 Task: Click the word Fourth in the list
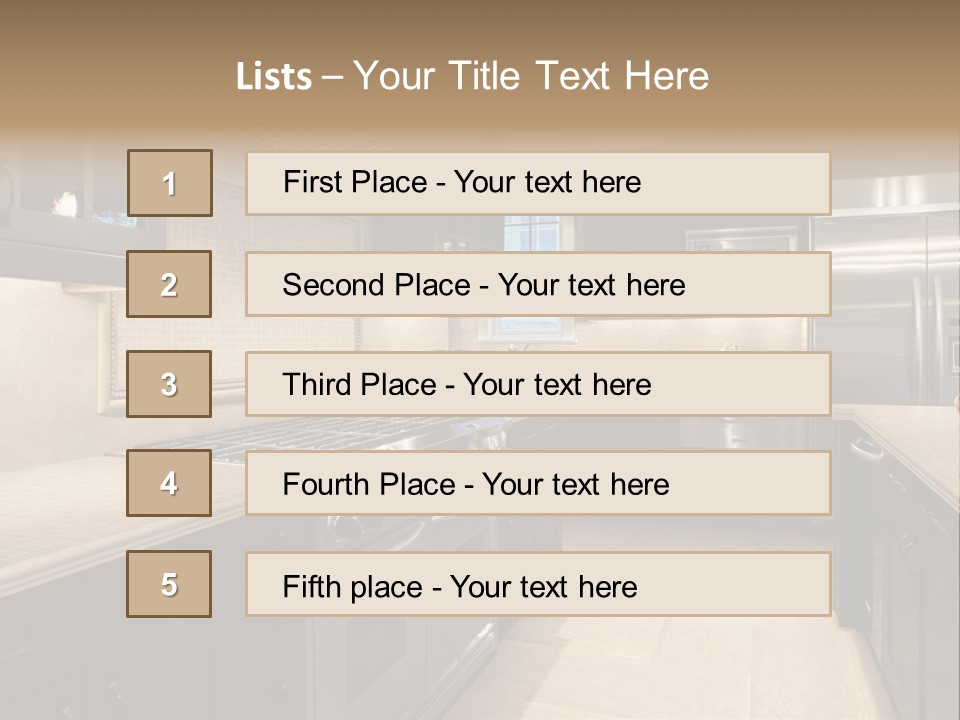coord(327,484)
